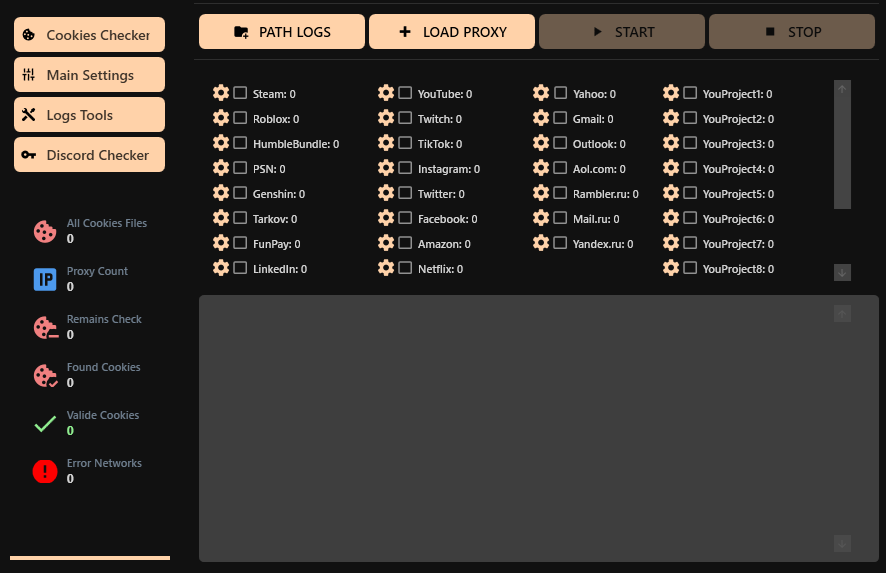Enable the Instagram checkbox

(x=405, y=168)
